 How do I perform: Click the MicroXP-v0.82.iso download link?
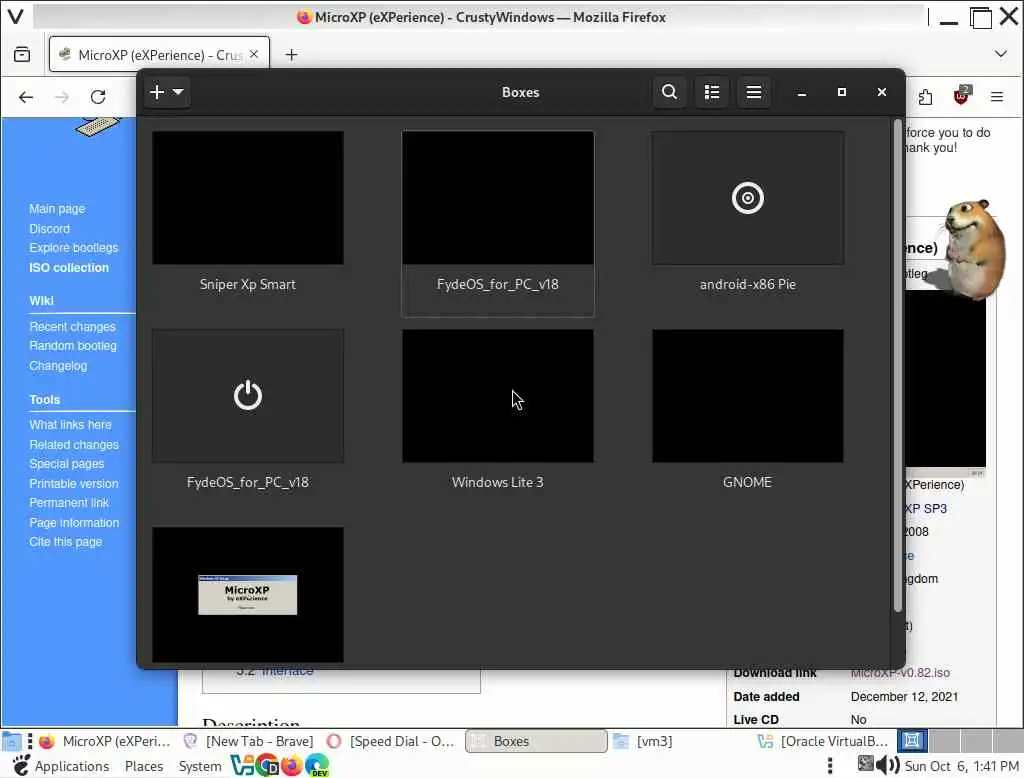pos(900,672)
